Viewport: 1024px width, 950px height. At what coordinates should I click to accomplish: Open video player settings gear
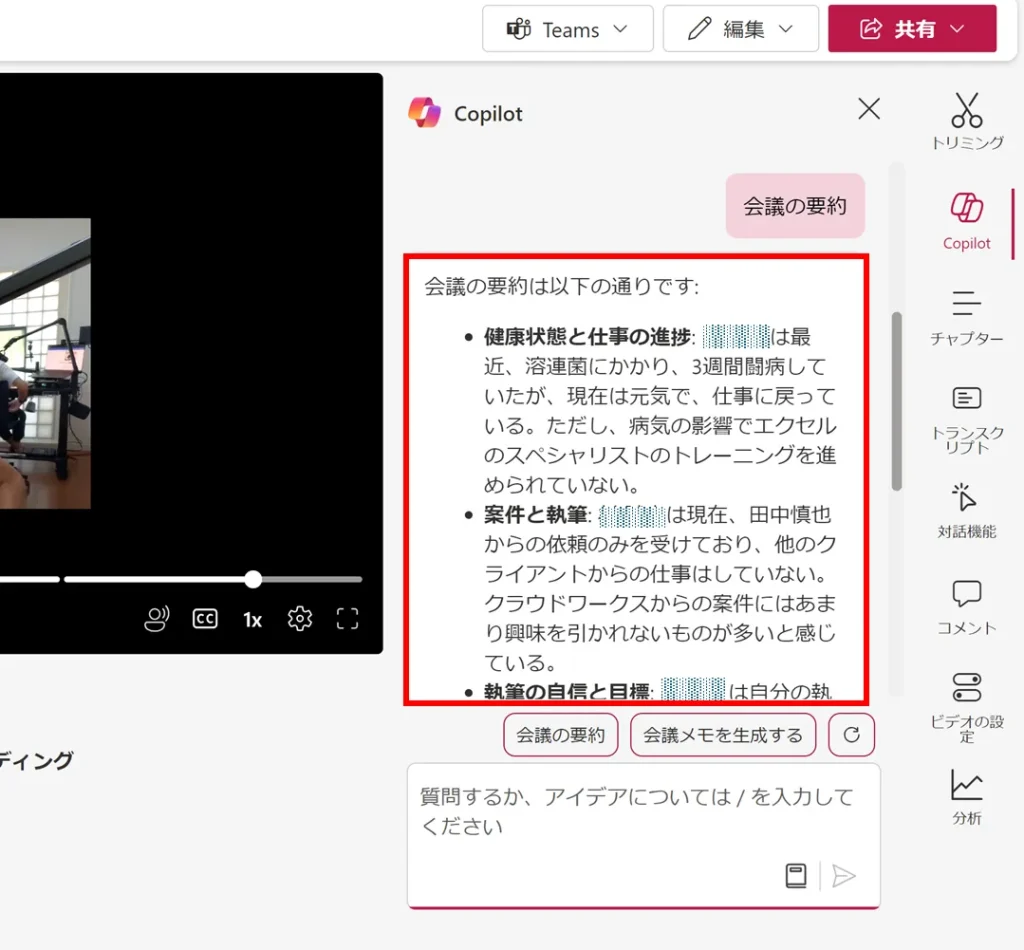tap(299, 619)
